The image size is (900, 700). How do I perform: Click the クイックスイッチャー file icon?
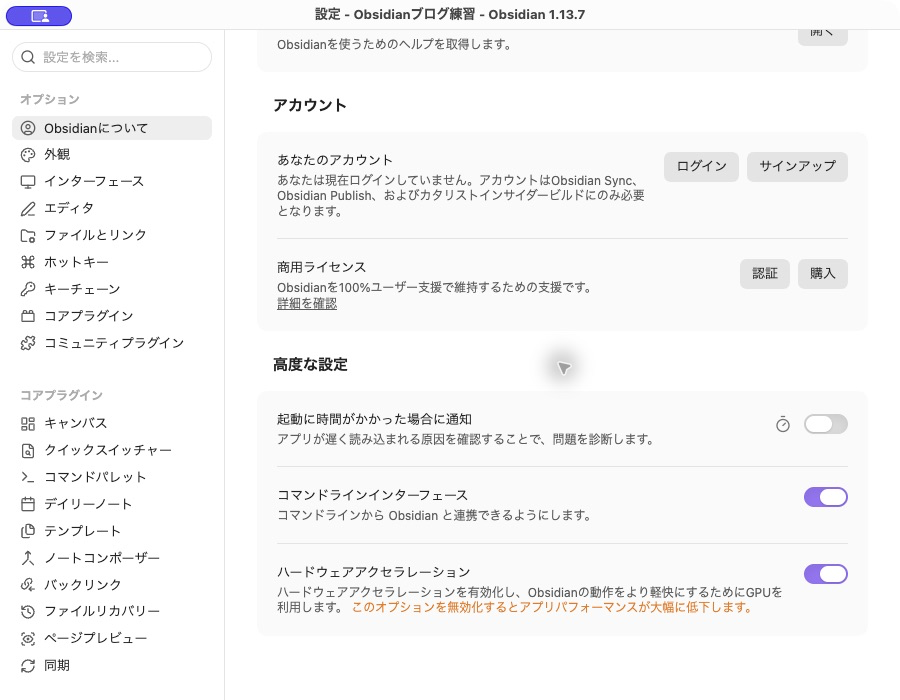[28, 450]
